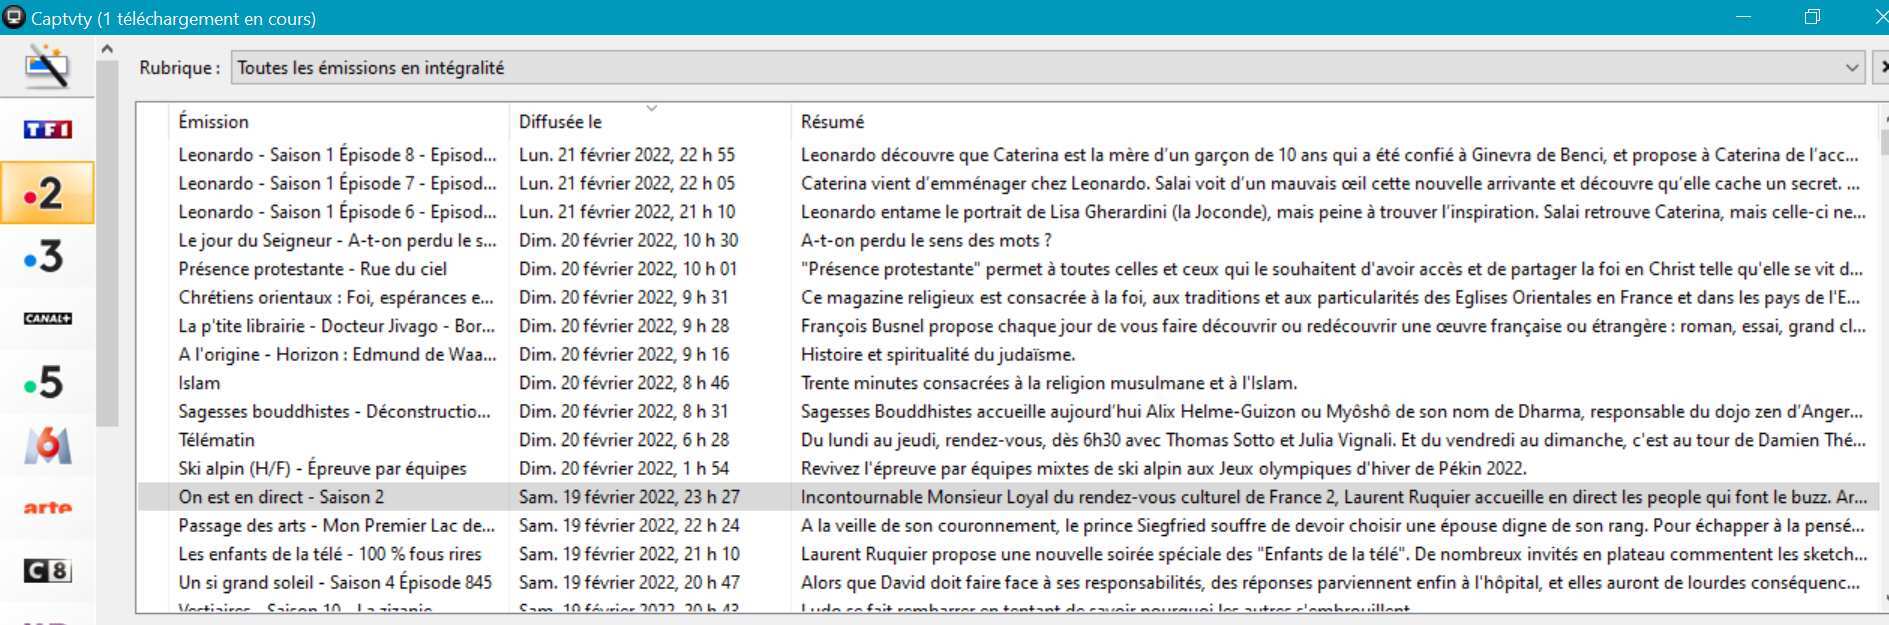Click summary starting 'Revivez l'épreuve par équipes'

click(1164, 468)
